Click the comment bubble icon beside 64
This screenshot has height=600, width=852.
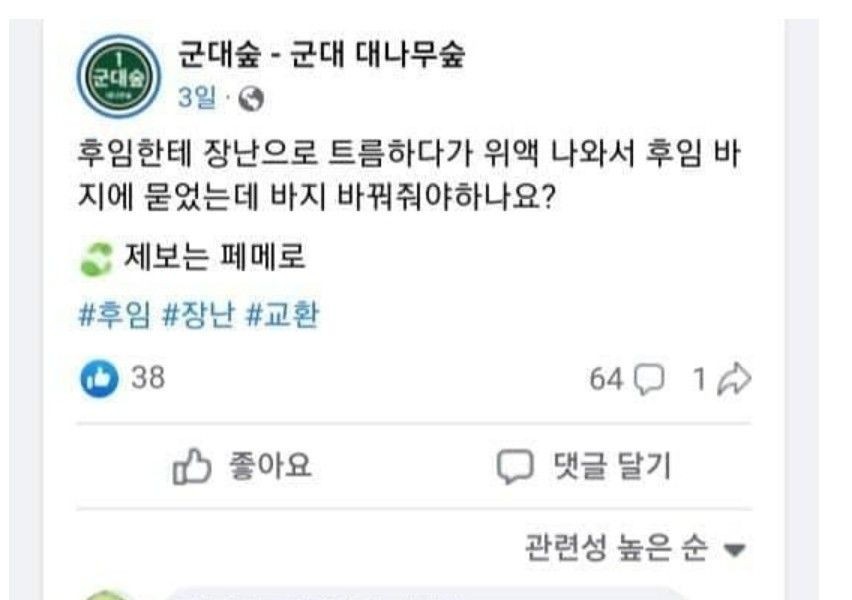(x=650, y=379)
